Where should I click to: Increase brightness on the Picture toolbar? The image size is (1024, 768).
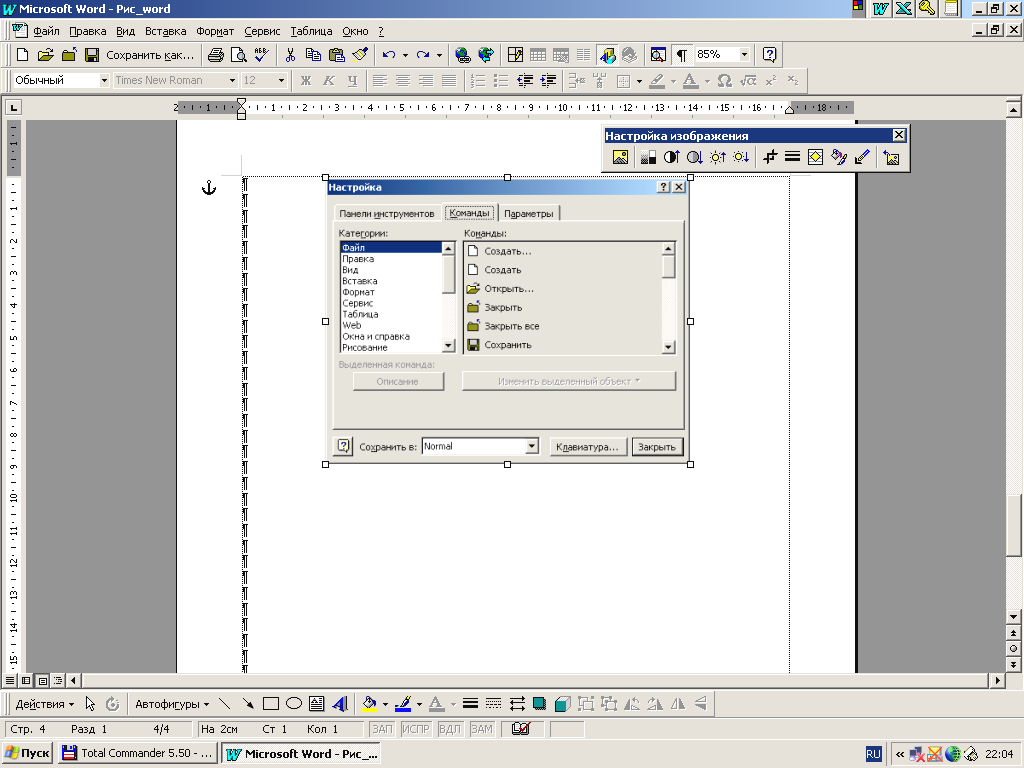click(718, 157)
